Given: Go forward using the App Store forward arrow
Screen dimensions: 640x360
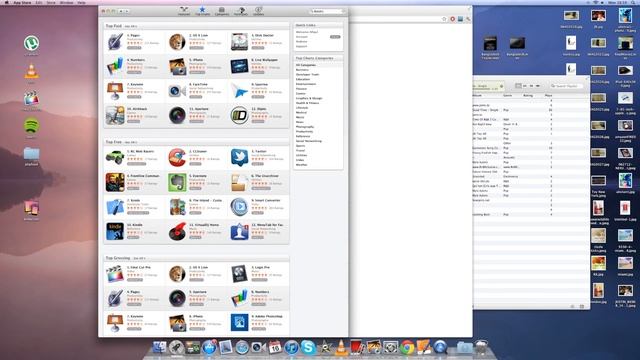Looking at the screenshot, I should [127, 11].
